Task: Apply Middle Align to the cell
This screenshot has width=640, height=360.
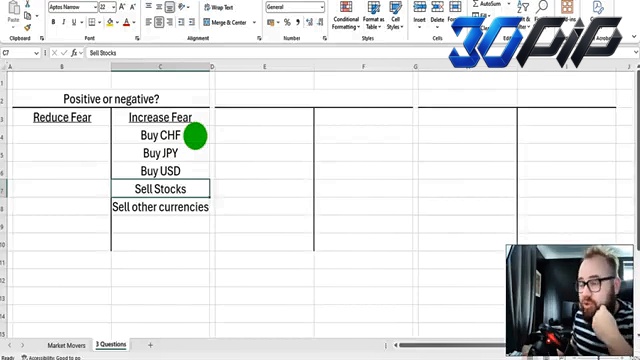Action: click(159, 7)
